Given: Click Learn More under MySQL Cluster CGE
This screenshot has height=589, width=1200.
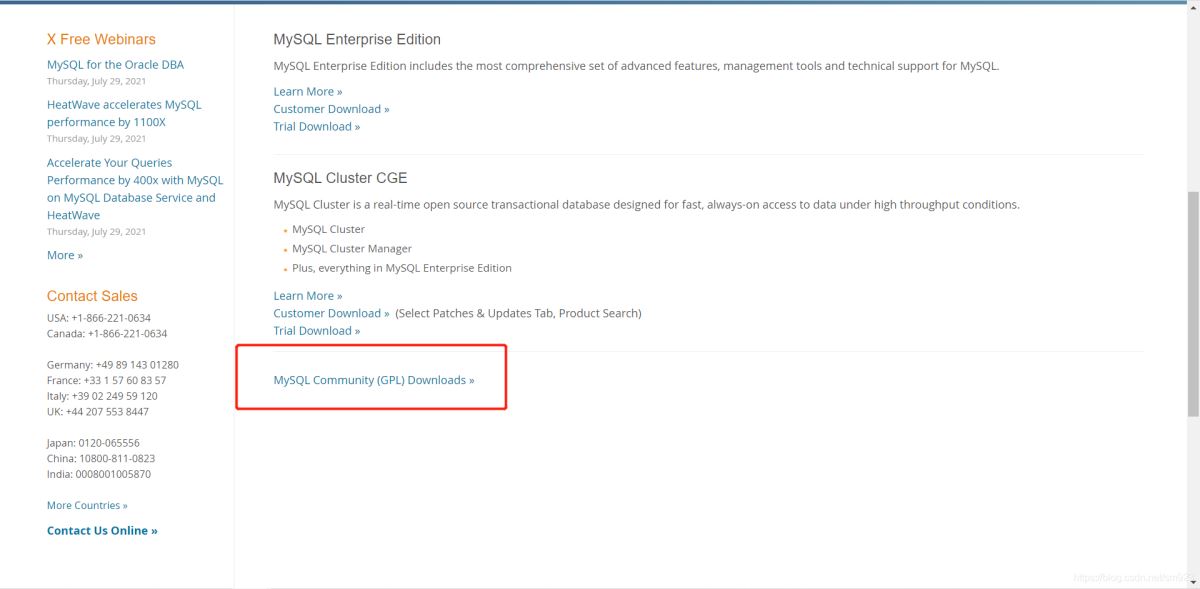Looking at the screenshot, I should coord(307,296).
